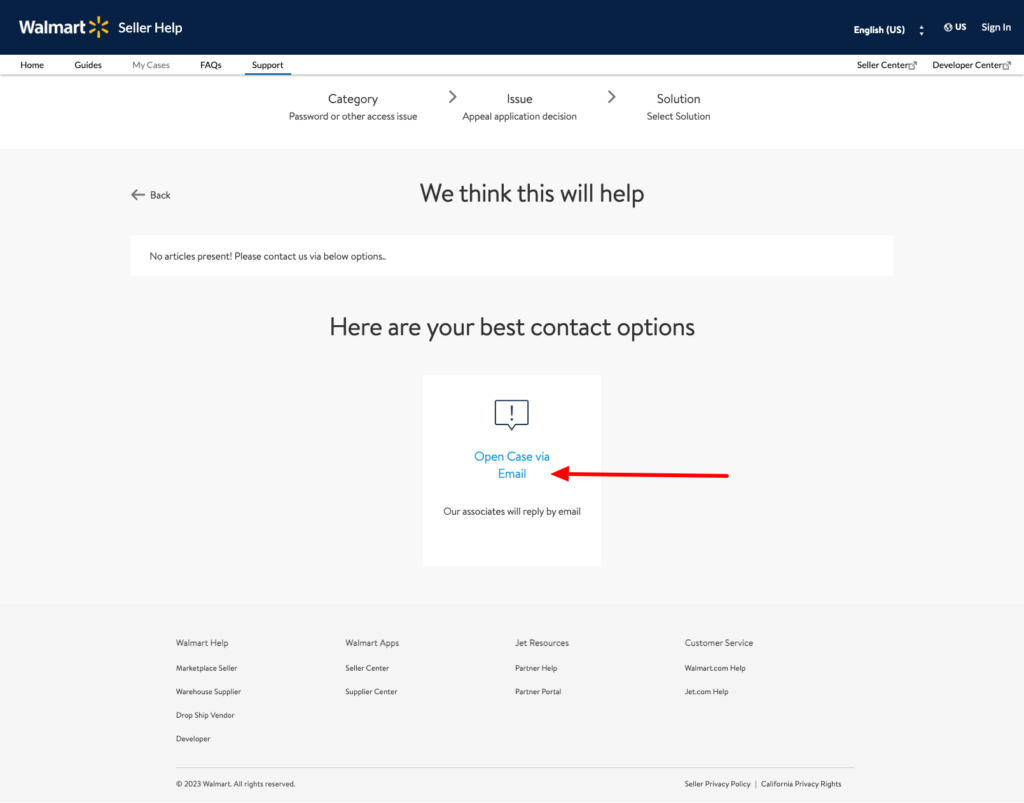Click the back arrow icon

point(136,194)
